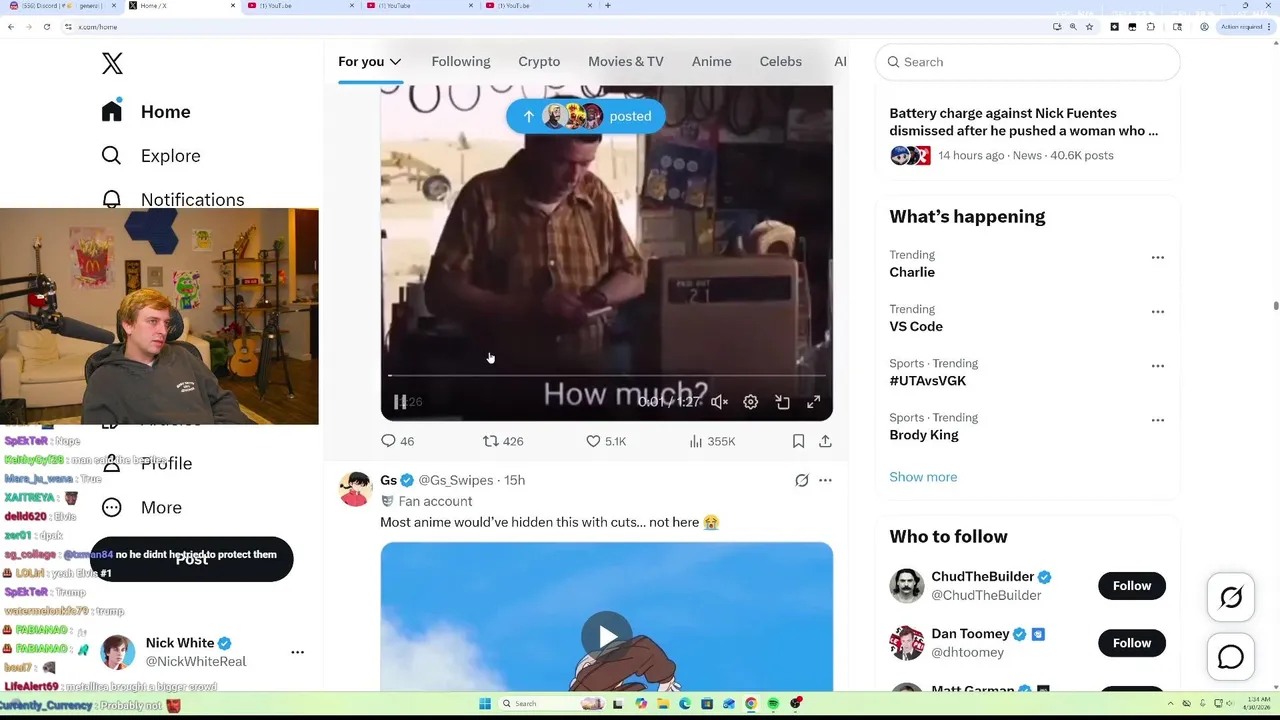Repost the video tweet with 426 reposts
The width and height of the screenshot is (1280, 720).
(x=503, y=441)
